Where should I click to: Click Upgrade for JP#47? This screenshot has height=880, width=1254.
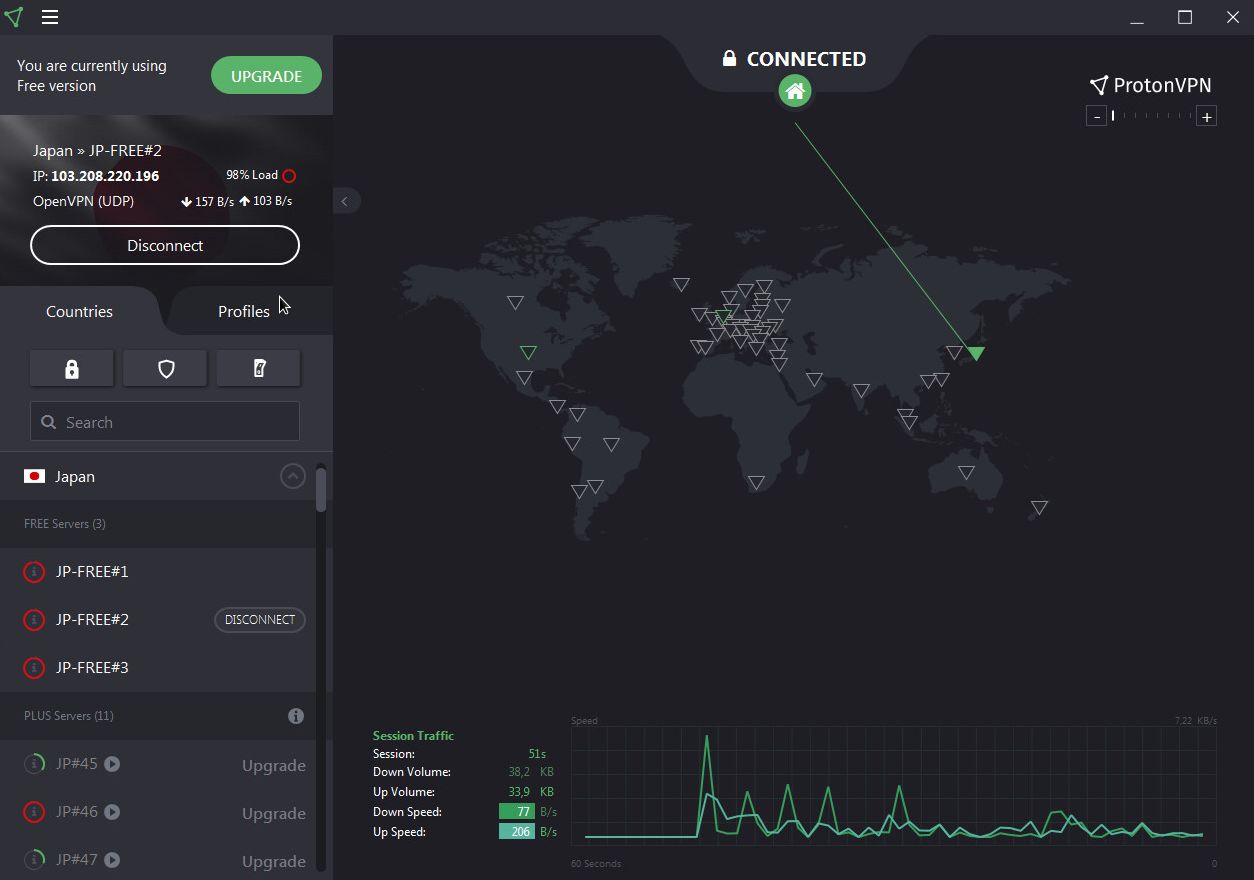tap(274, 862)
